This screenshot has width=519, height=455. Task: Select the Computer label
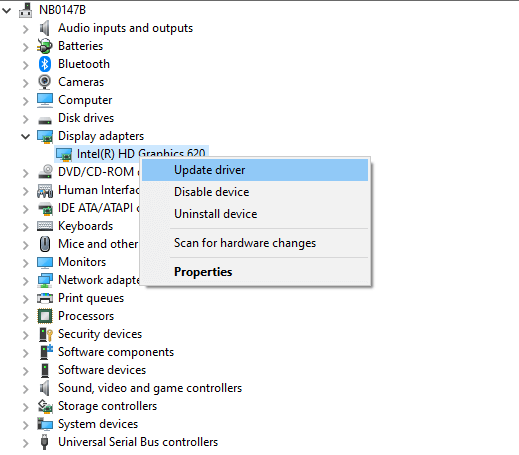(x=85, y=100)
